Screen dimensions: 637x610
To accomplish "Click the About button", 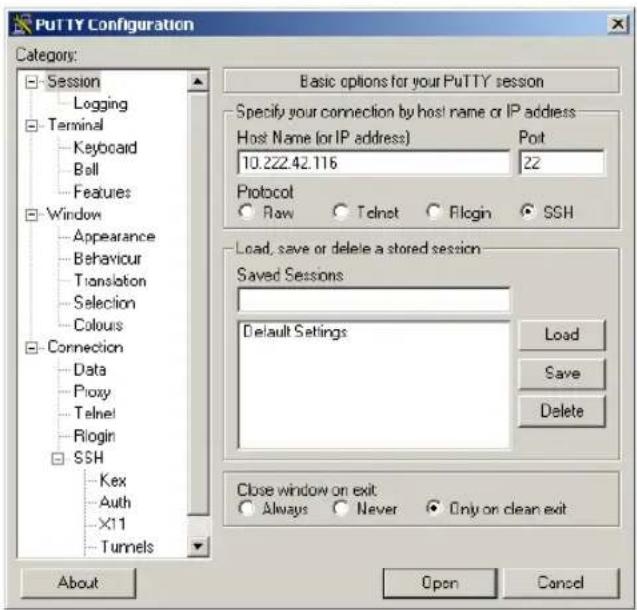I will (78, 583).
